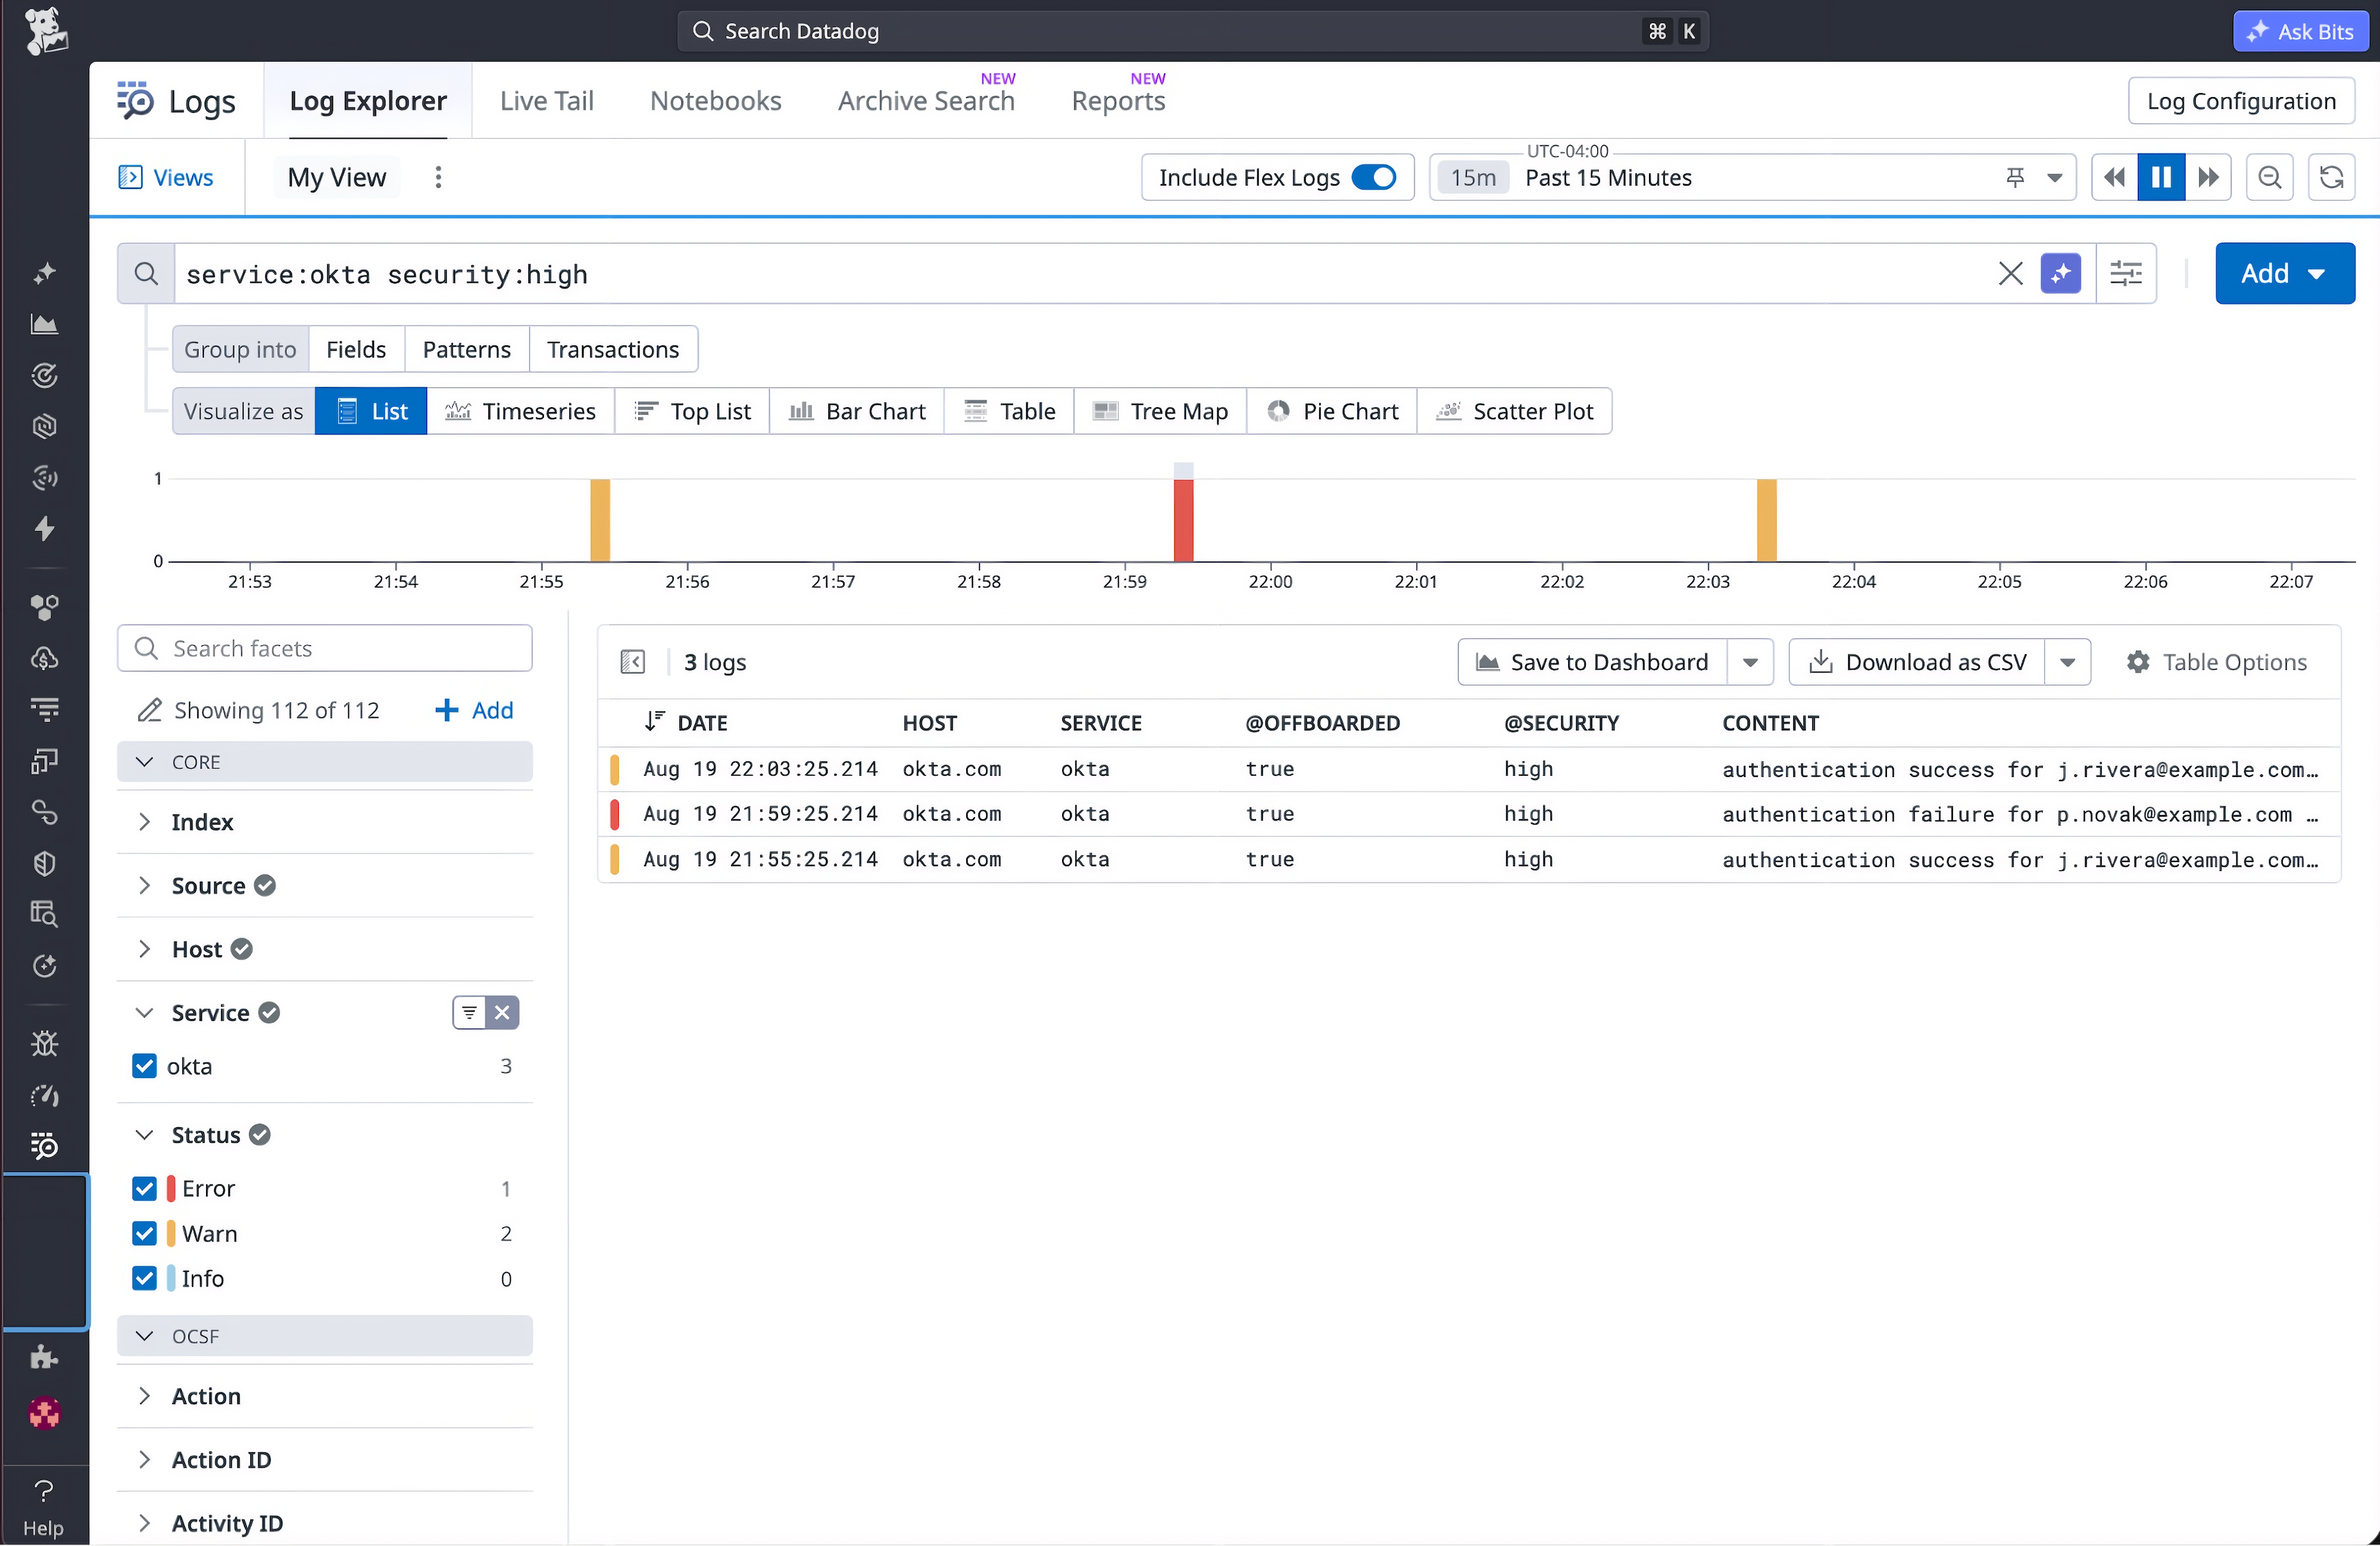The width and height of the screenshot is (2380, 1546).
Task: Click the Ask Bits button
Action: coord(2302,31)
